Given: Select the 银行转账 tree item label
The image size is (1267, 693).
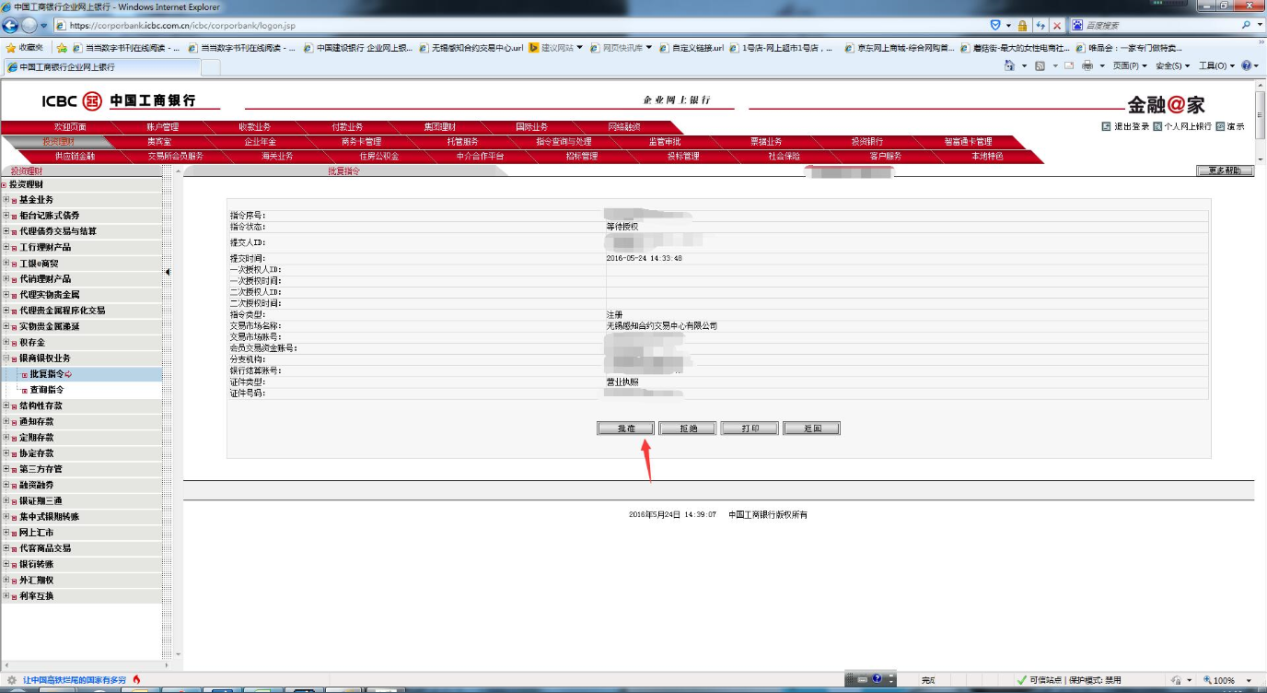Looking at the screenshot, I should coord(36,564).
